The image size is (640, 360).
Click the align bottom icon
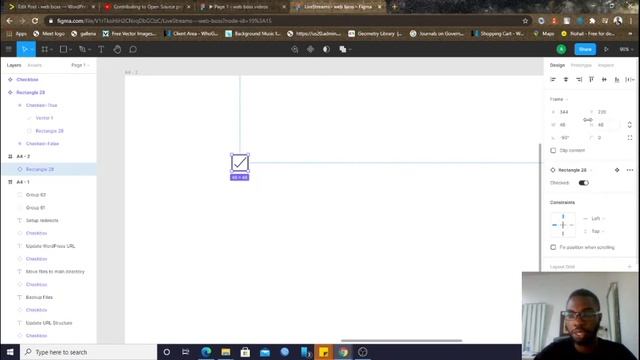coord(617,80)
